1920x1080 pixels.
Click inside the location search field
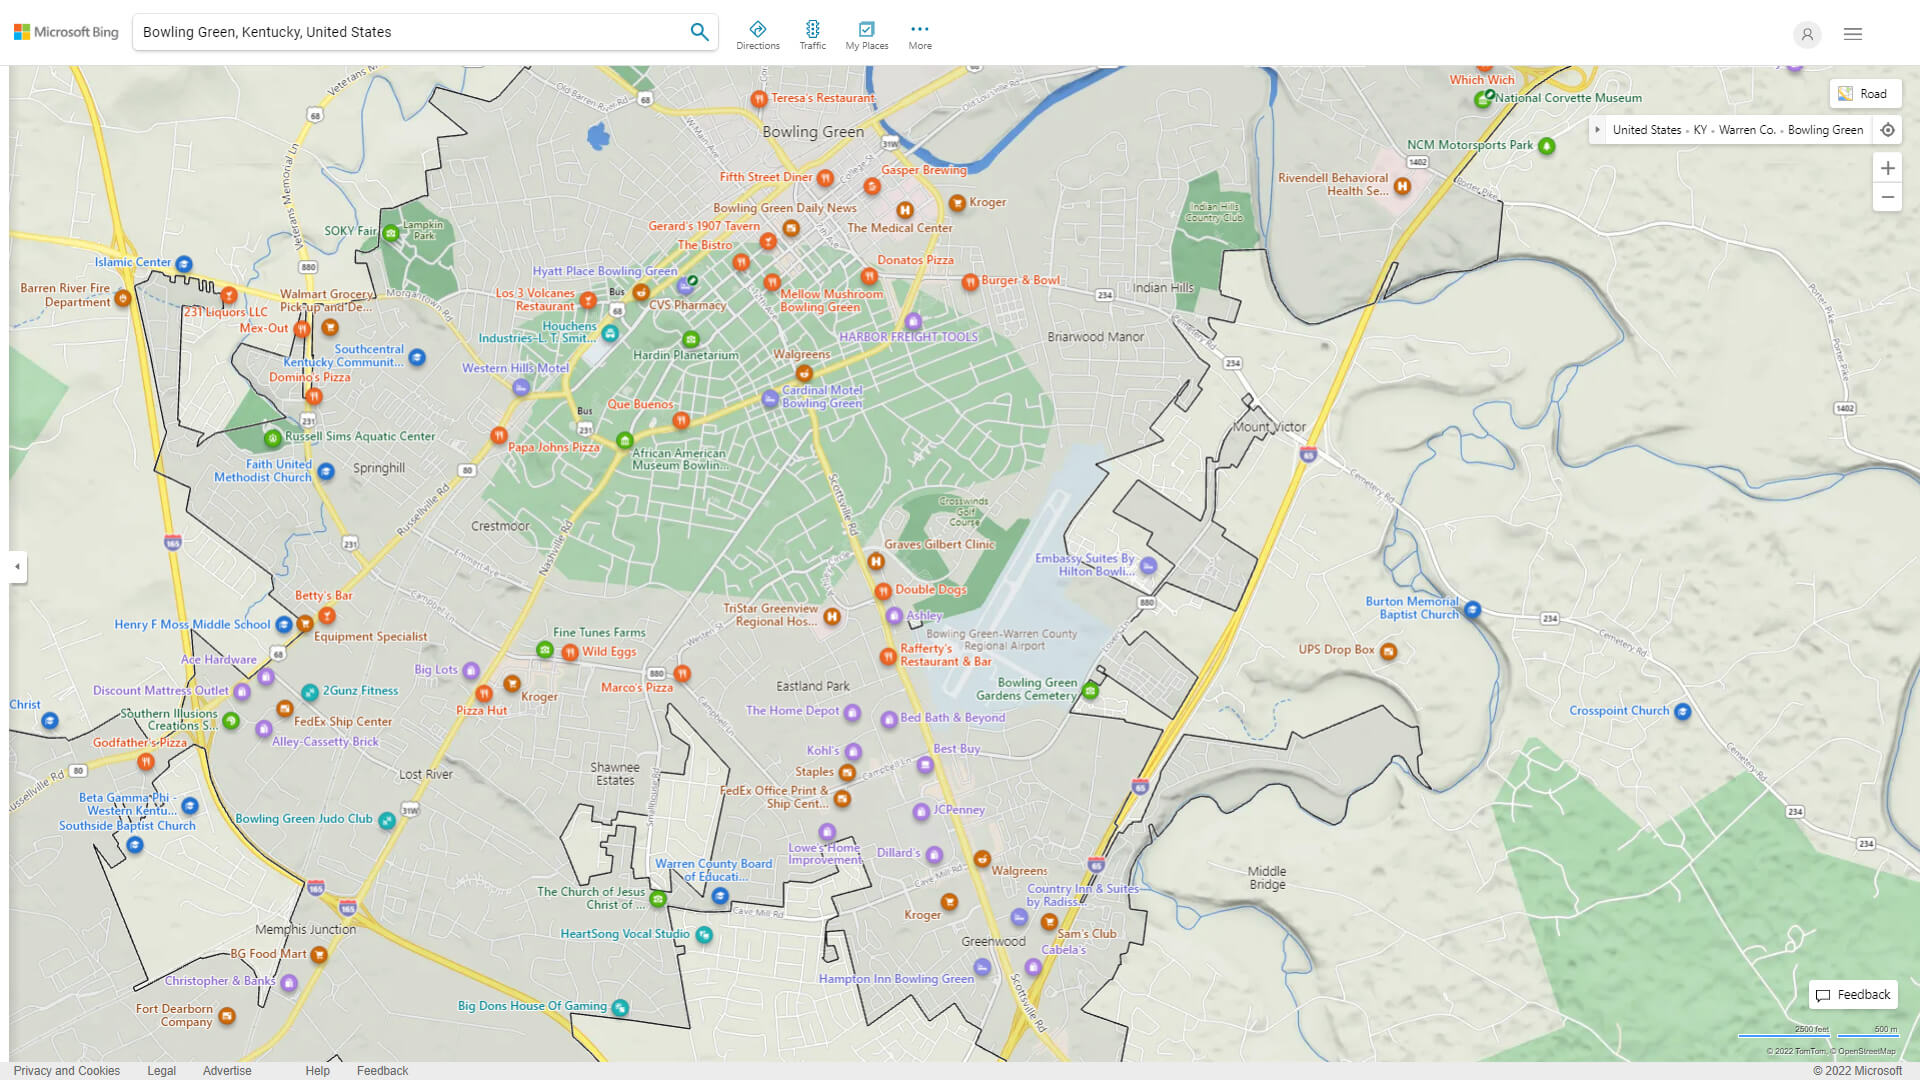[x=400, y=31]
